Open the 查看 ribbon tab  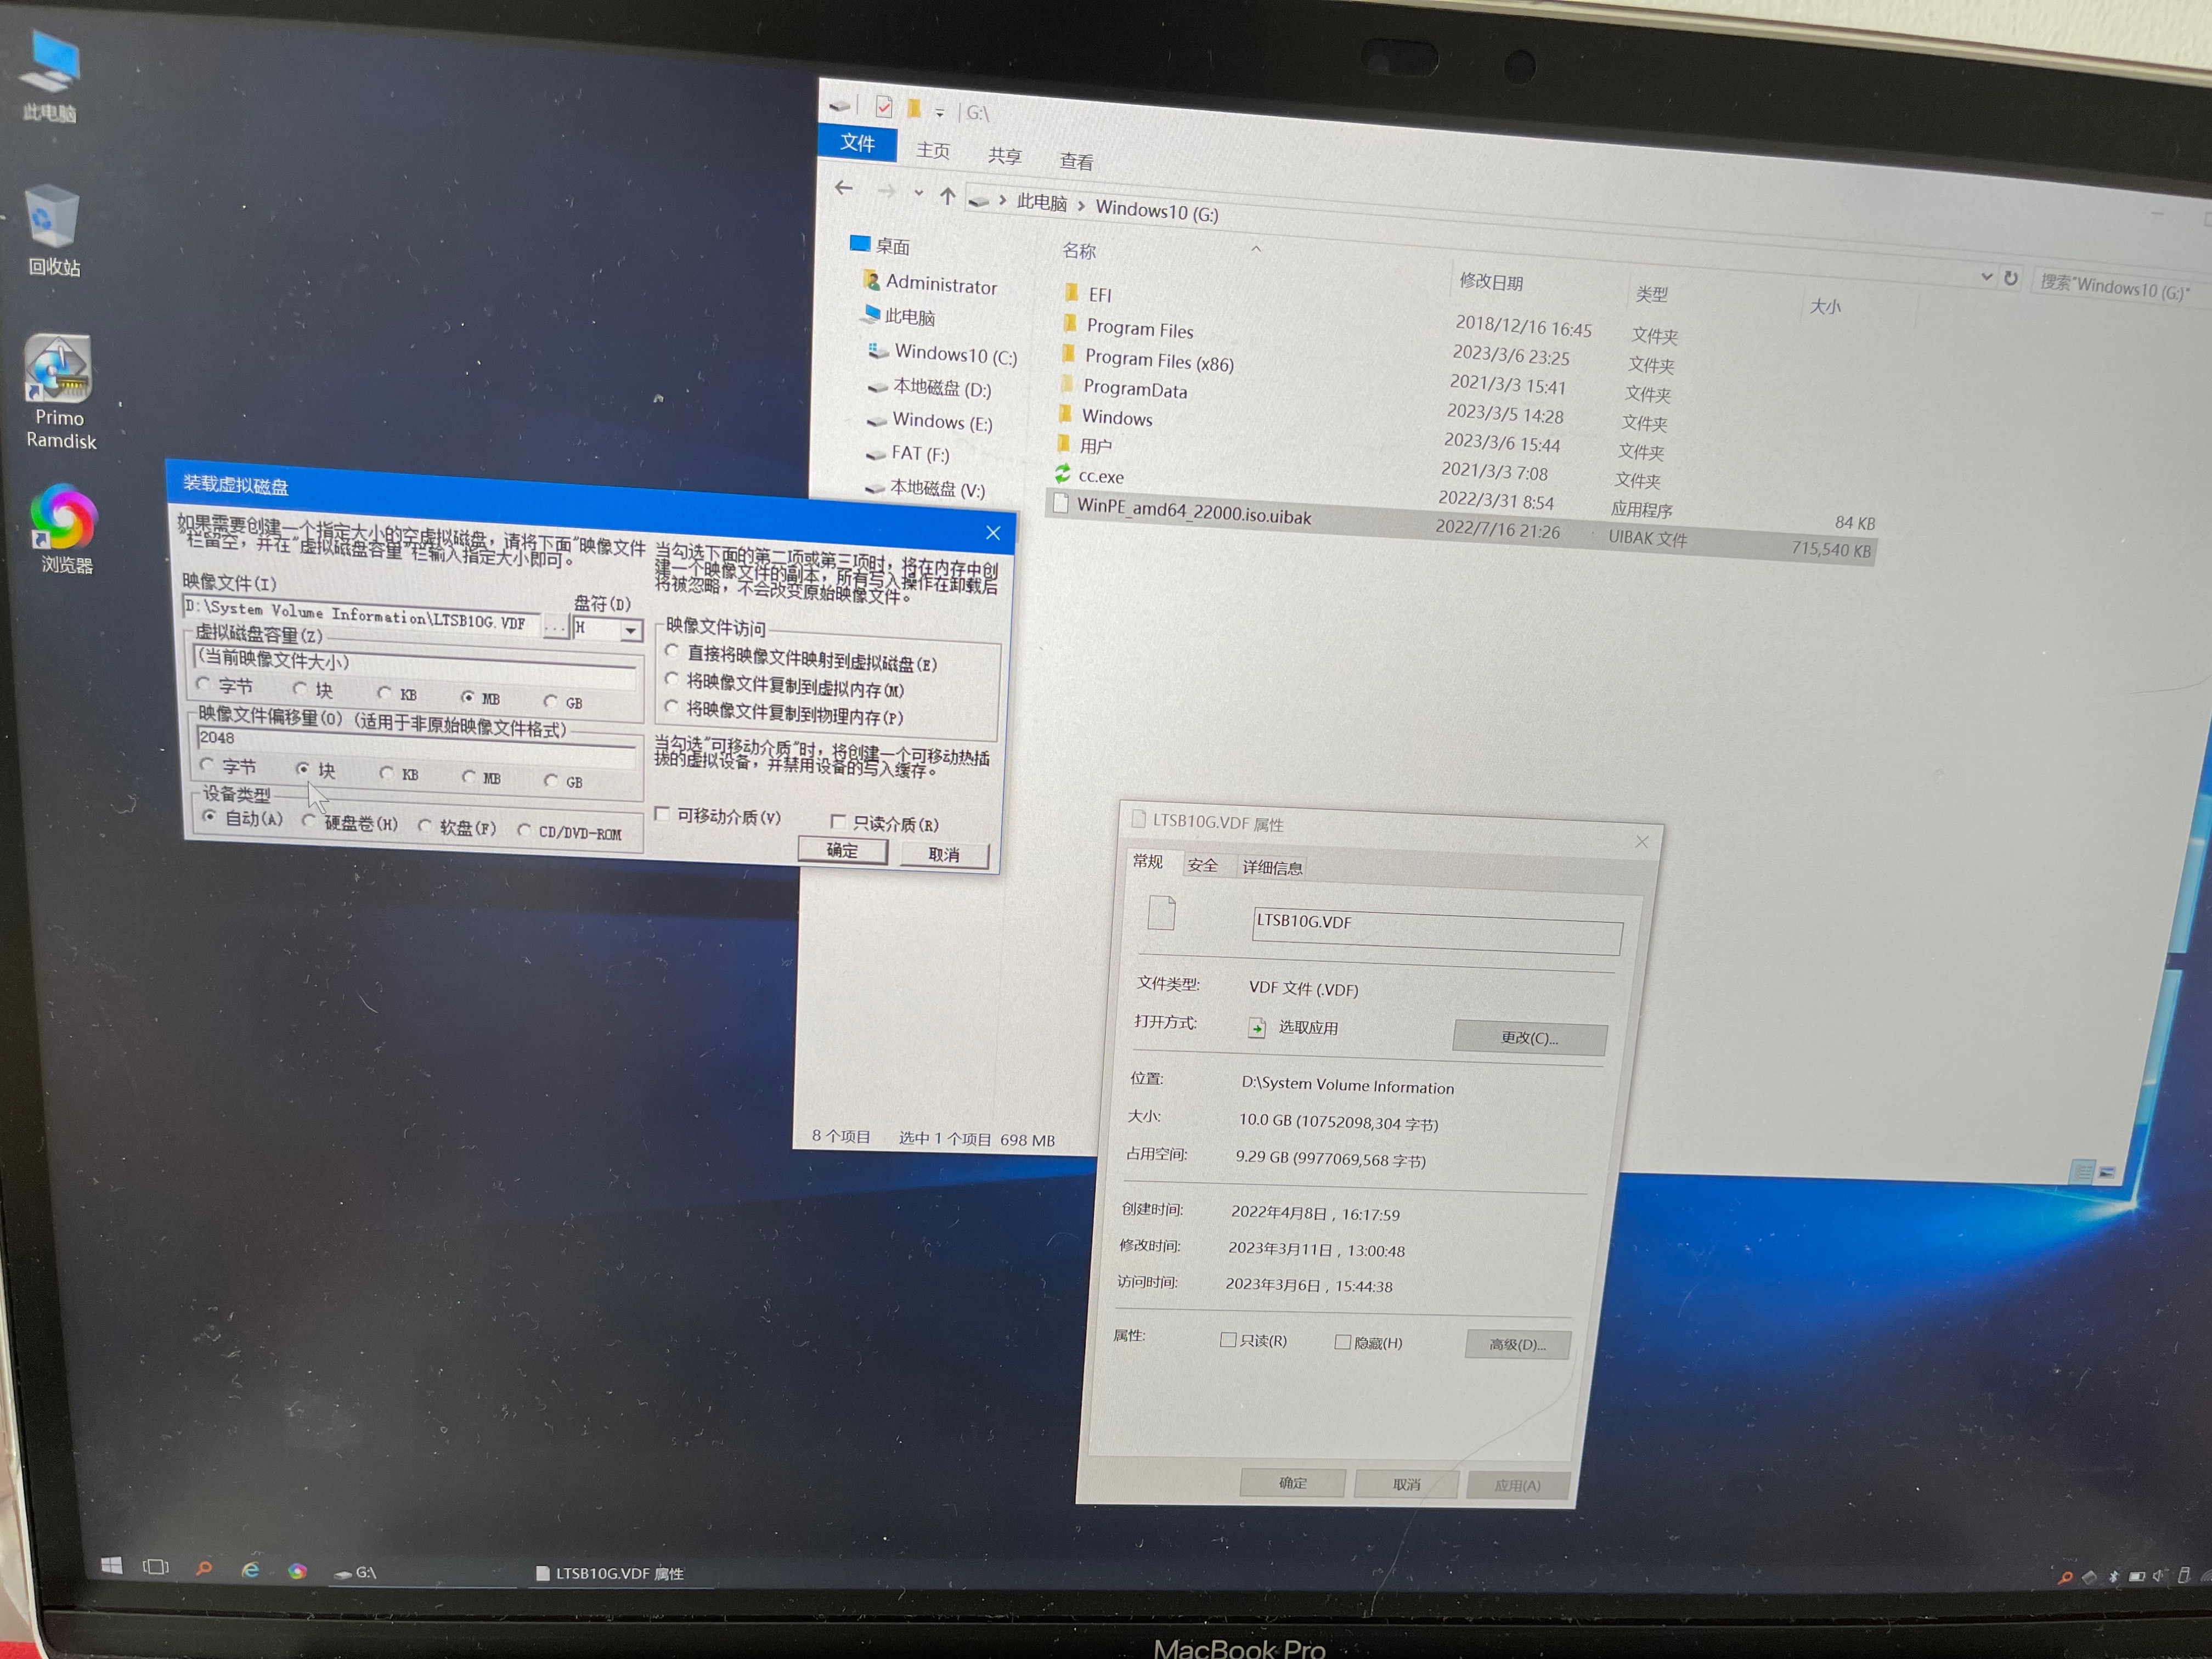(x=1076, y=160)
